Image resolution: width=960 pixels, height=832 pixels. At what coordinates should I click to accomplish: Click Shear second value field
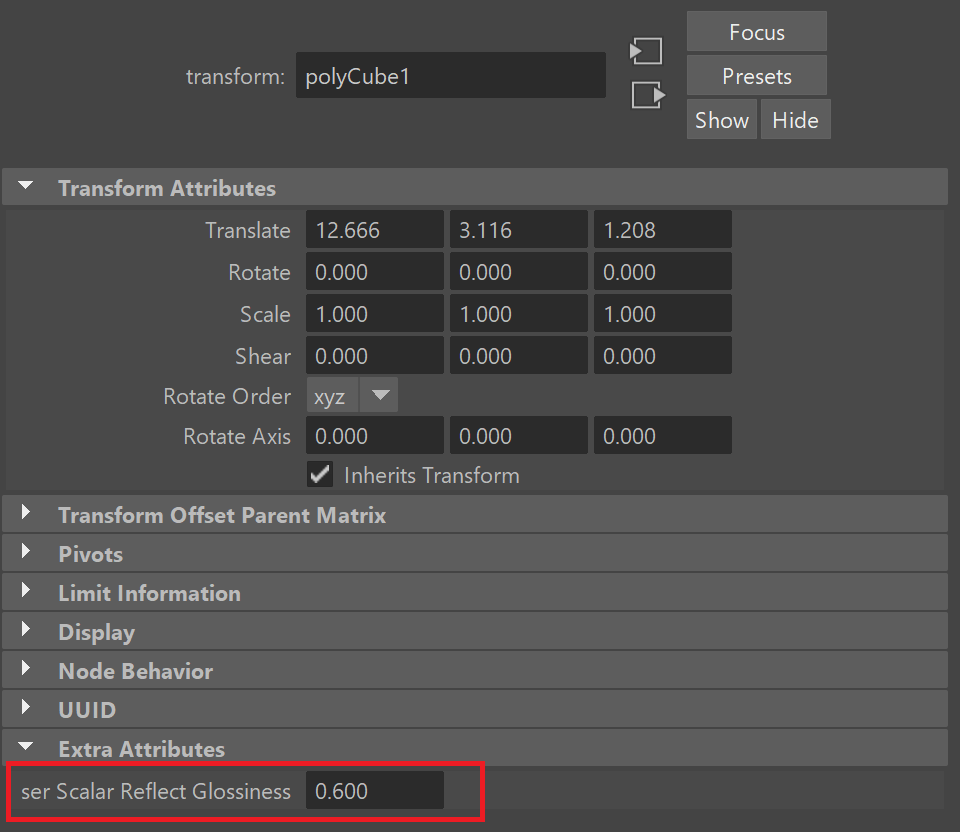tap(519, 356)
